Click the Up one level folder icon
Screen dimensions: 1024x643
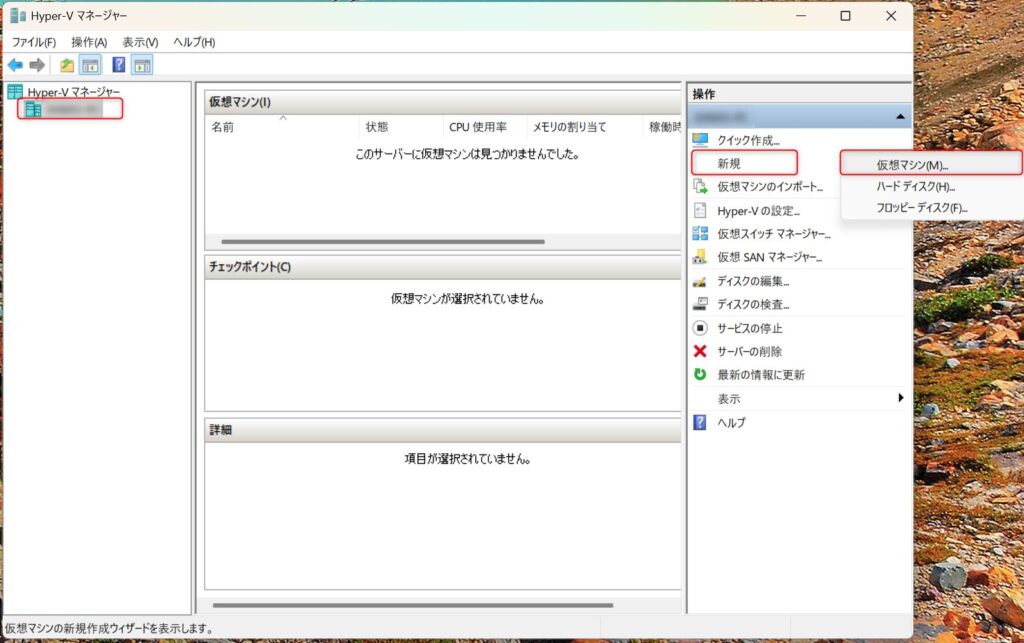[67, 65]
